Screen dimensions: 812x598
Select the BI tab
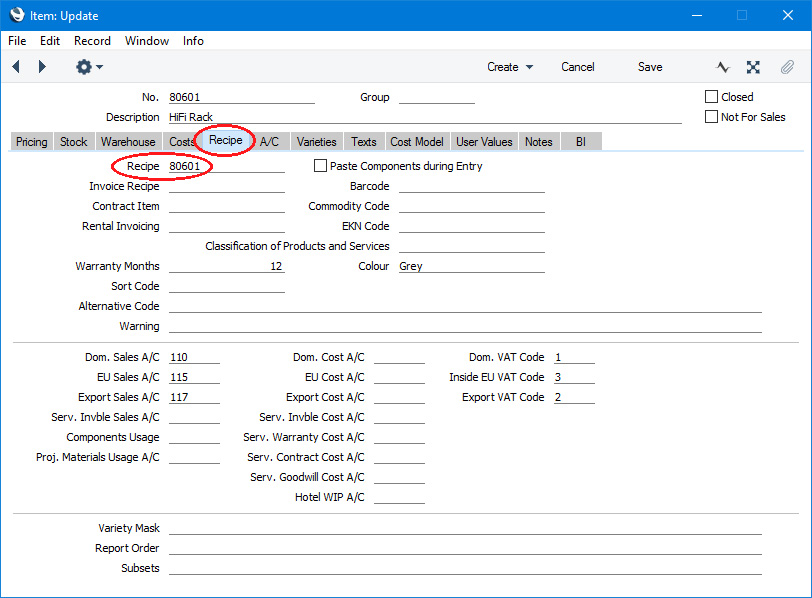pos(581,141)
